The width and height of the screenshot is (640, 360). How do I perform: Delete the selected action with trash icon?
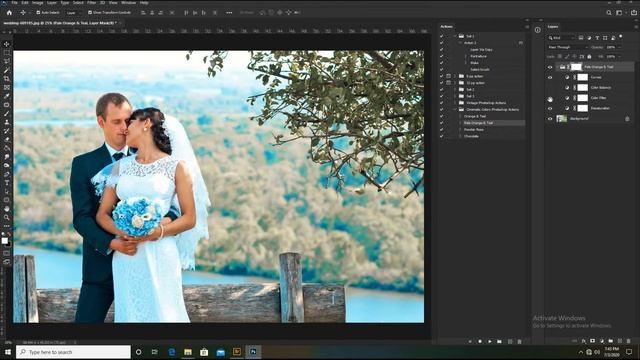click(519, 341)
